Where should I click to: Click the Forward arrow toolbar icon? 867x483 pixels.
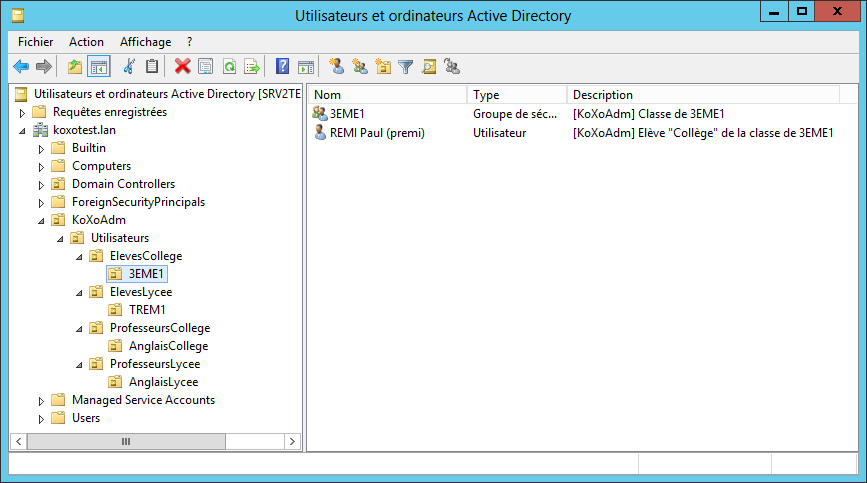point(44,67)
